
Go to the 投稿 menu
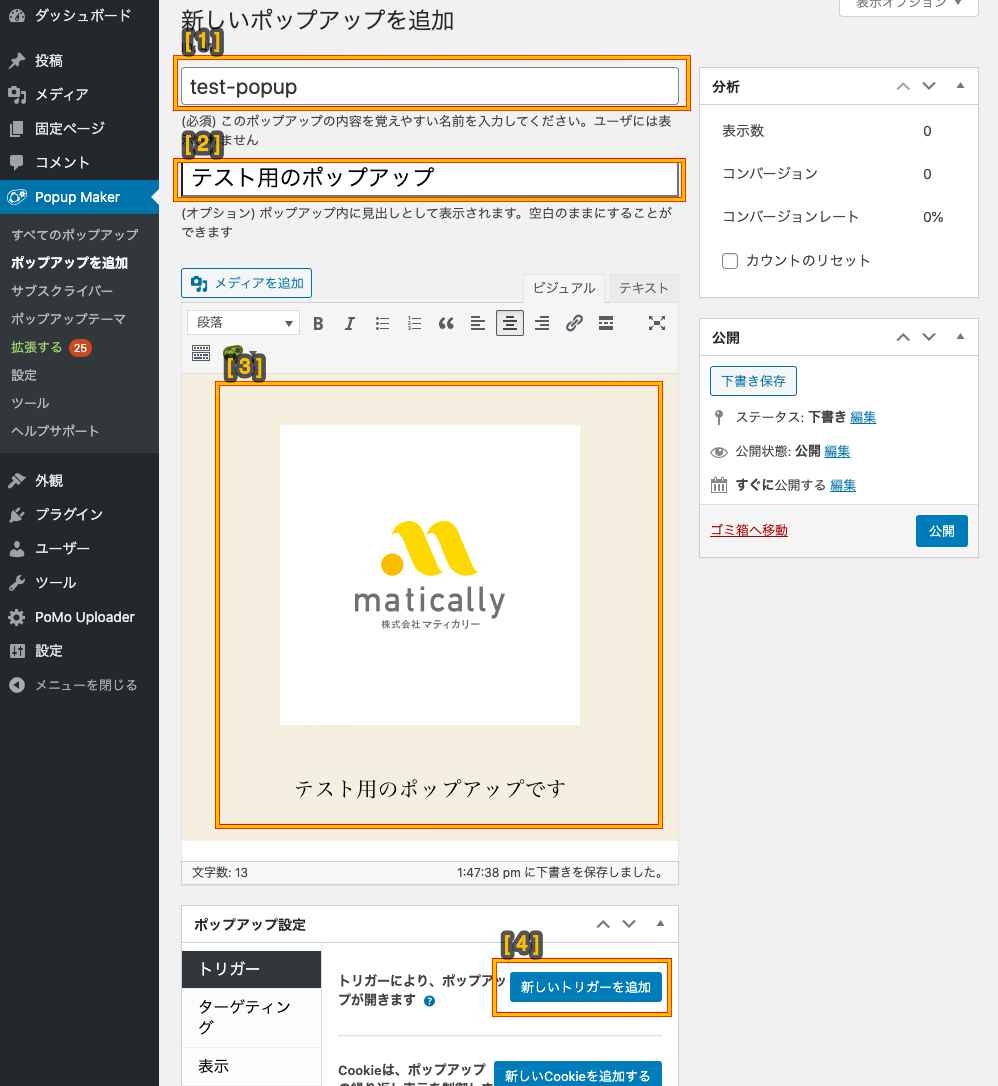click(x=80, y=60)
